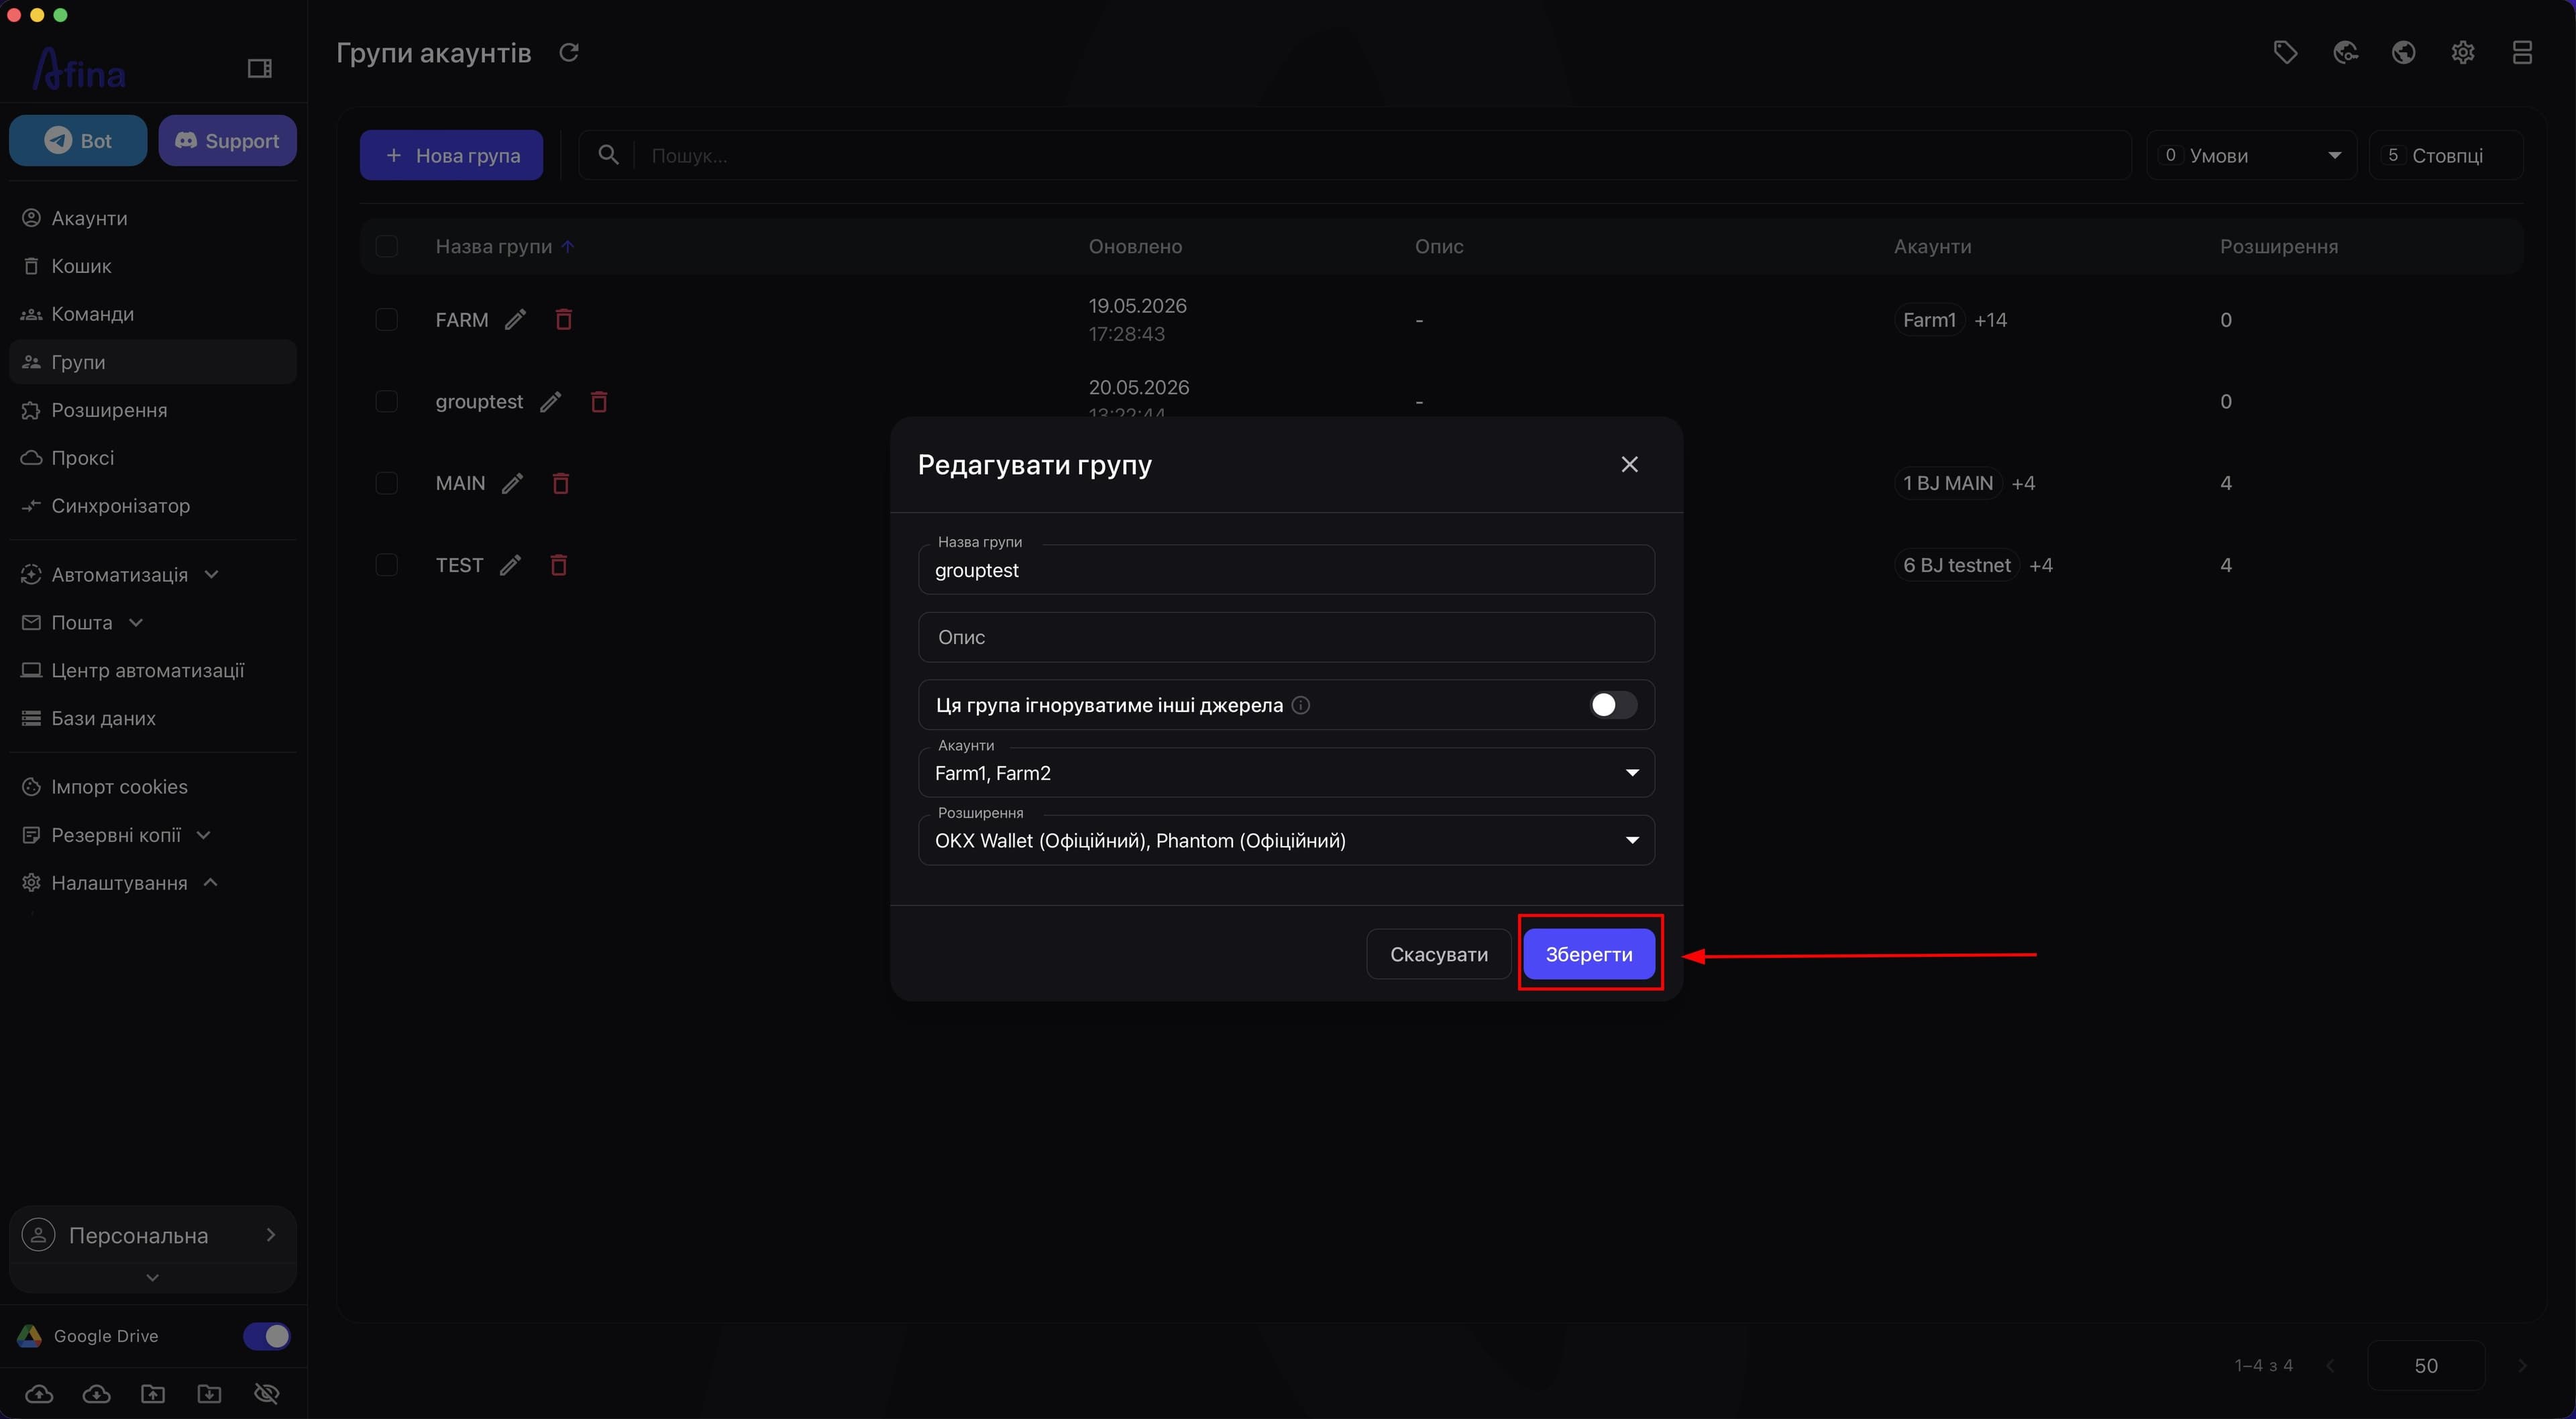Click the 1 BJ MAIN account chip
The height and width of the screenshot is (1419, 2576).
1947,484
